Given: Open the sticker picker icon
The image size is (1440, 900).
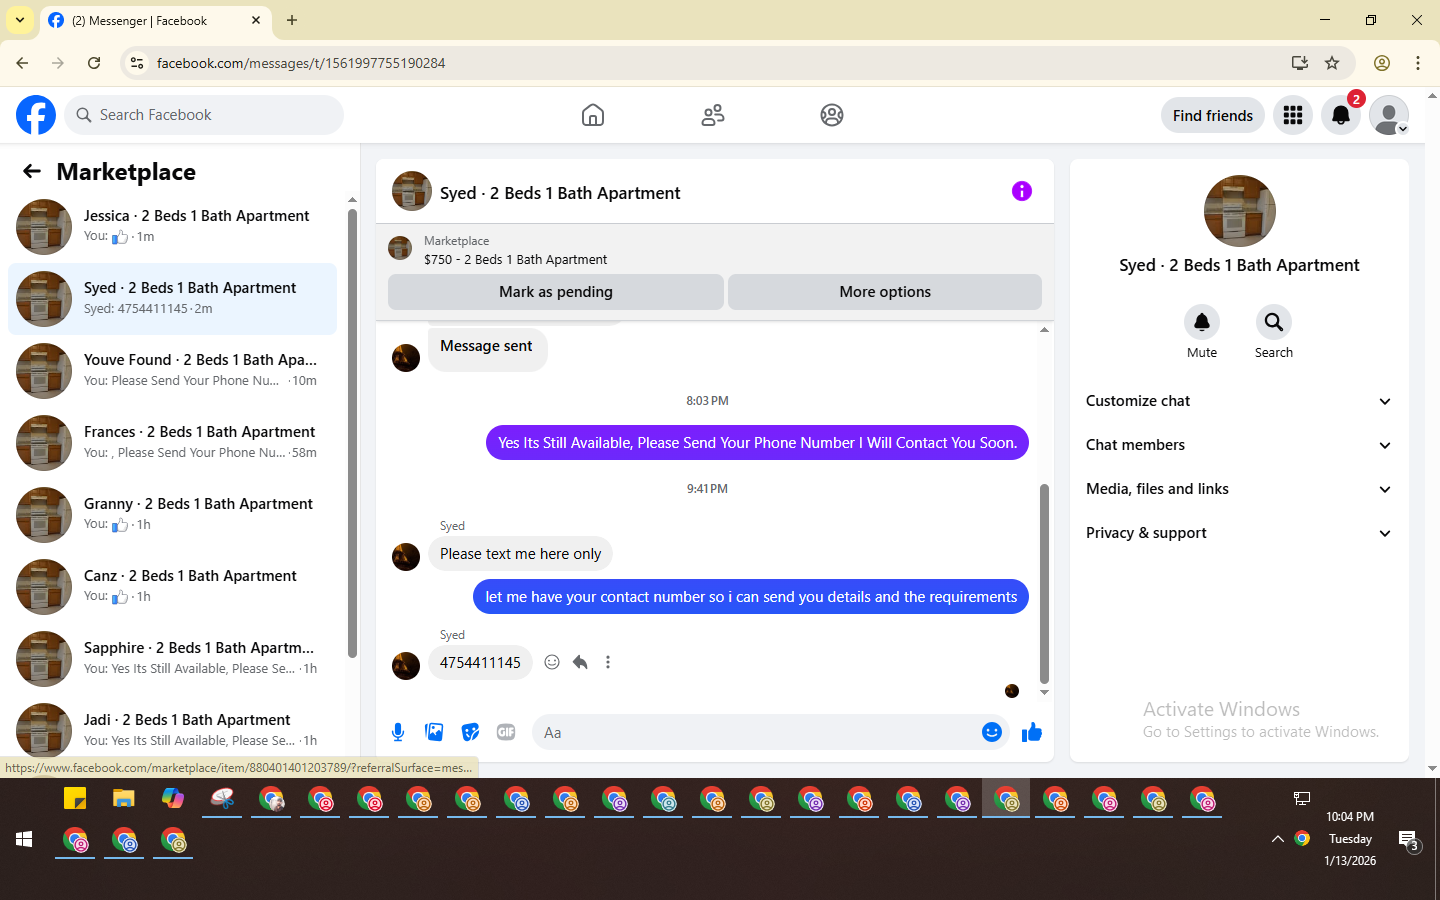Looking at the screenshot, I should point(470,732).
